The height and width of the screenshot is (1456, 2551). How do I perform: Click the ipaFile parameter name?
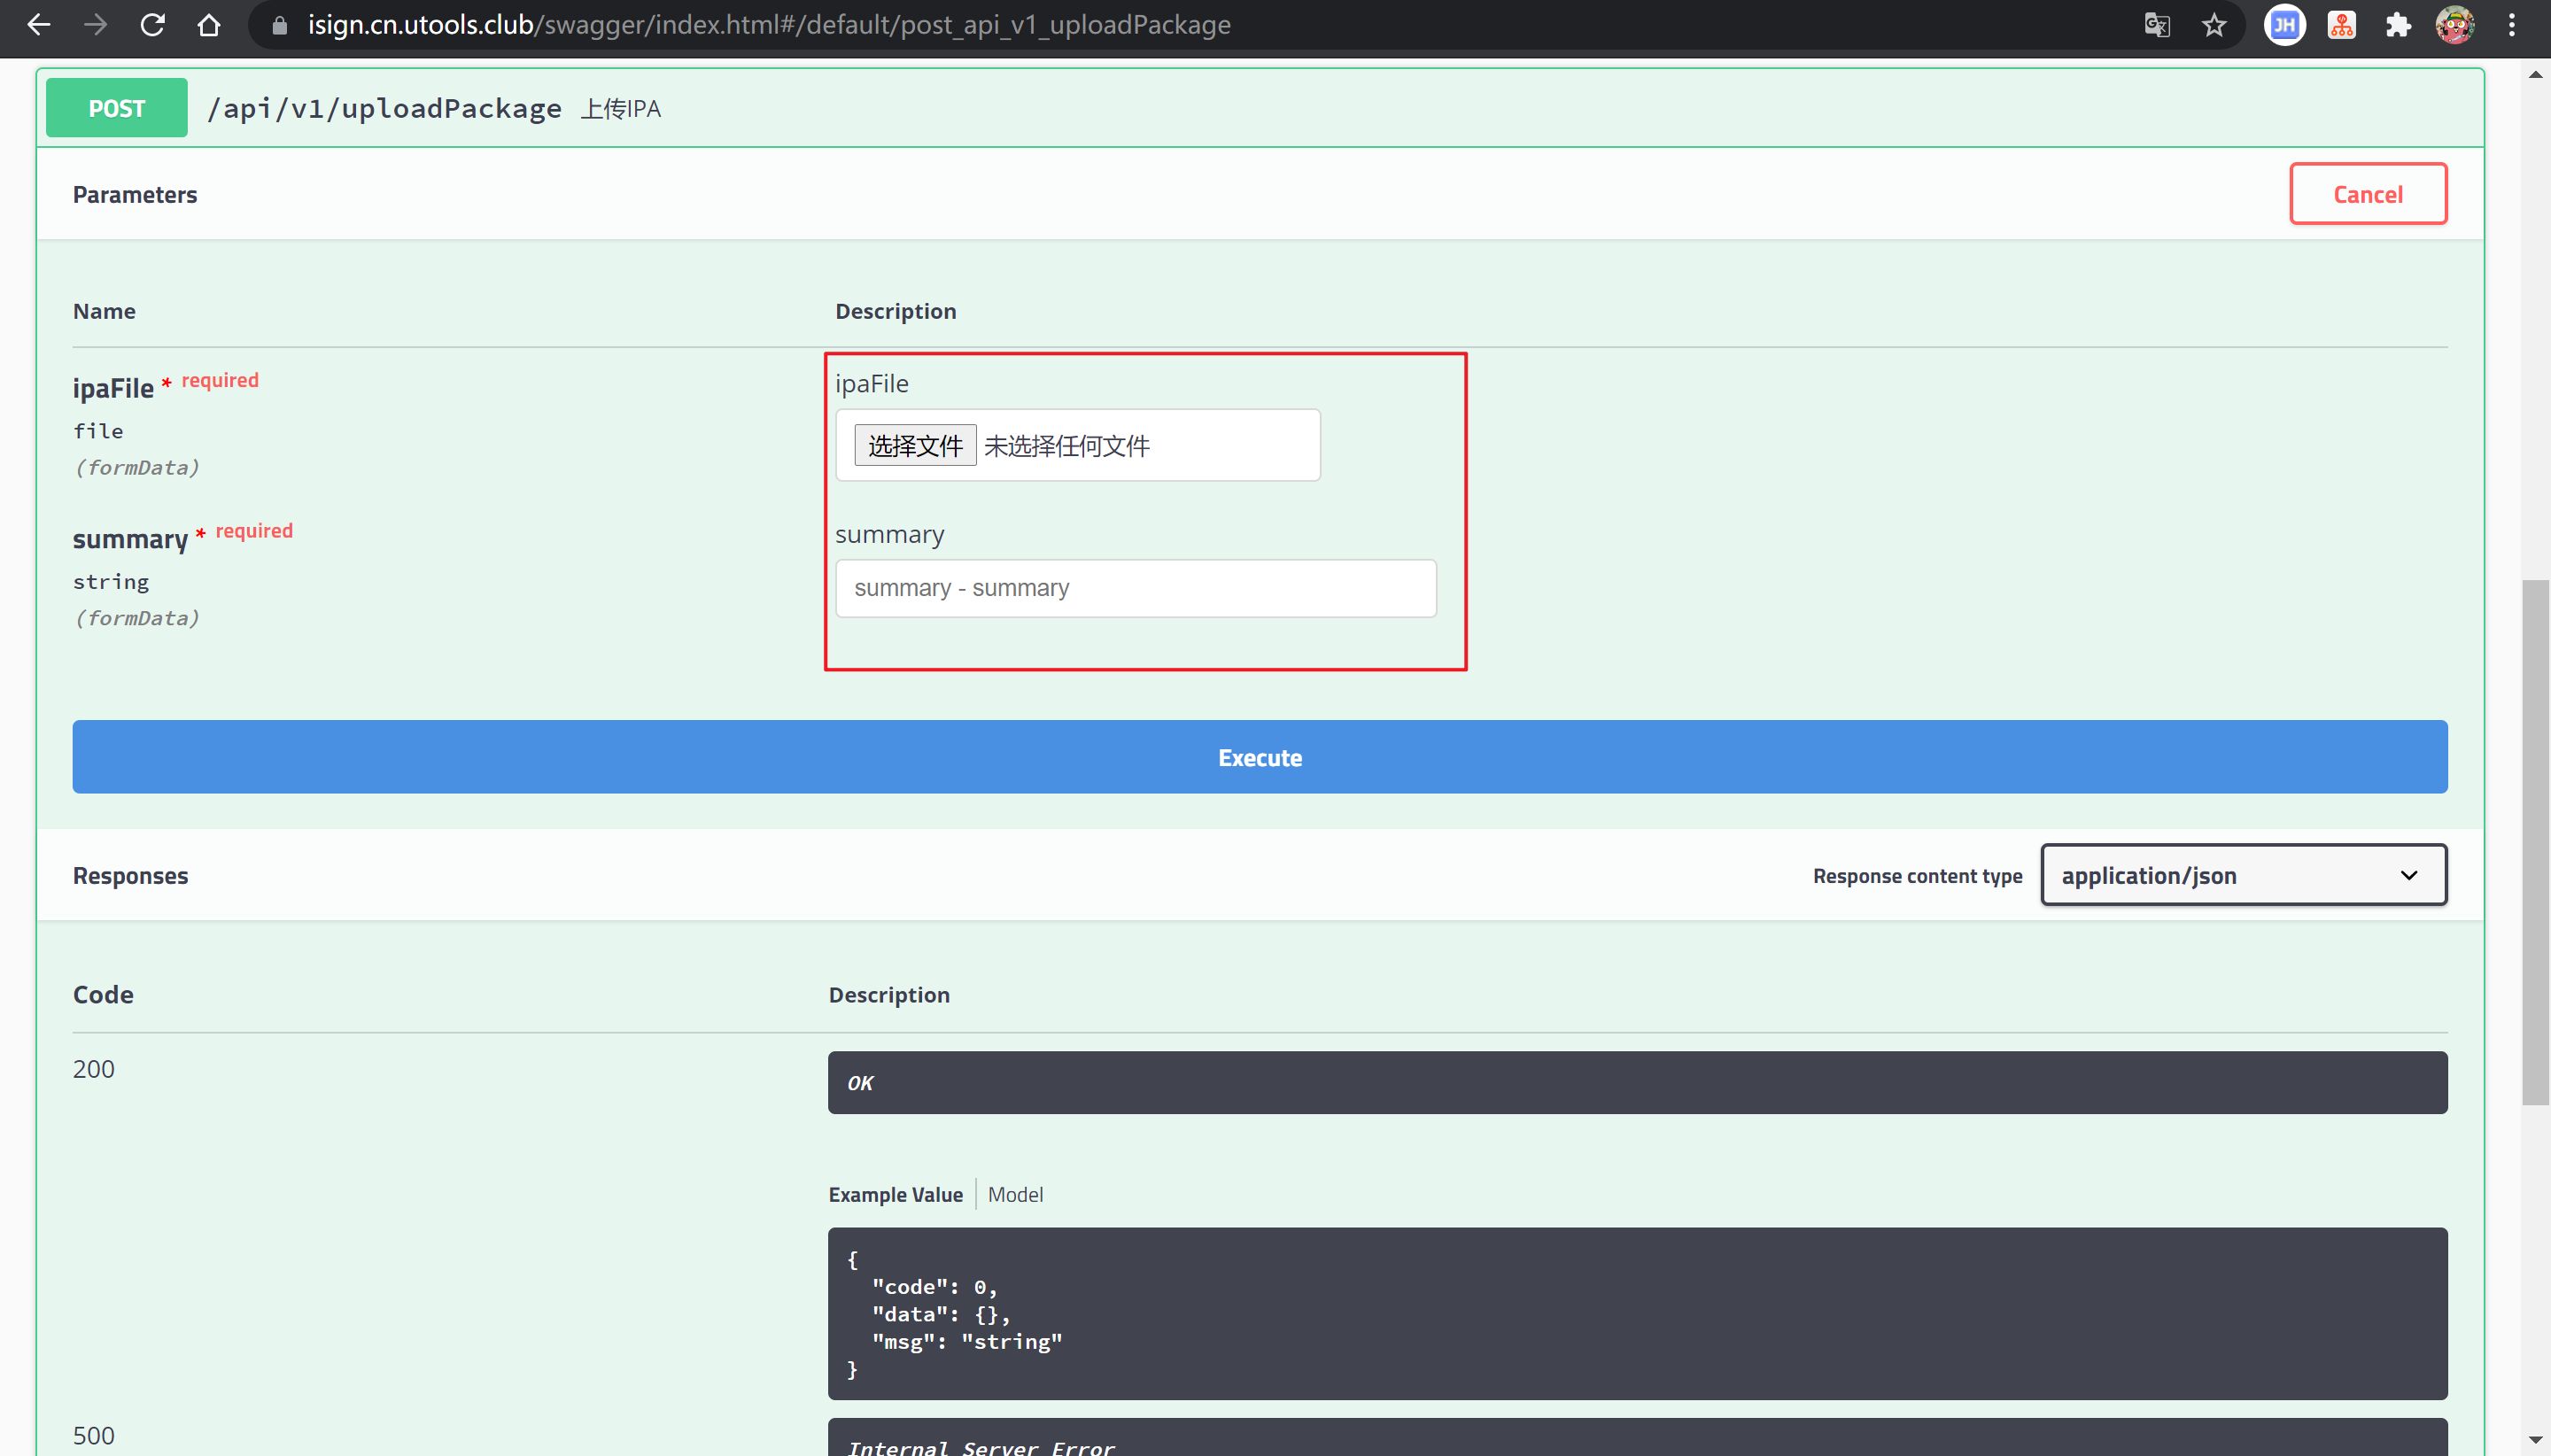tap(113, 388)
